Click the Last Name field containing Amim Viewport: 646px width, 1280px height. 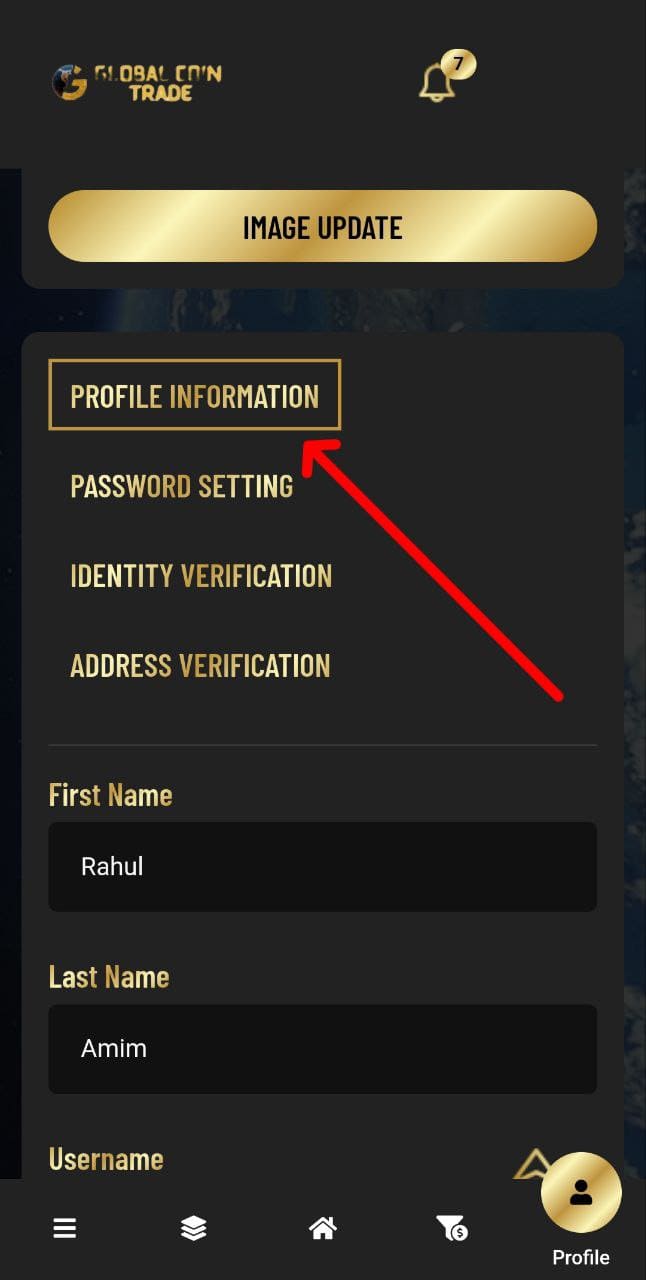(323, 1049)
